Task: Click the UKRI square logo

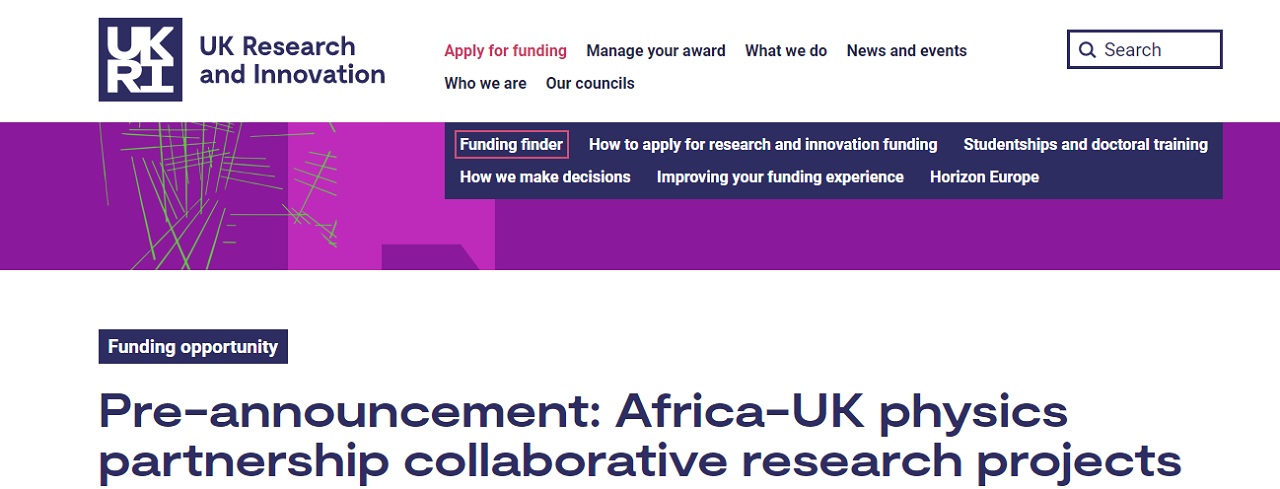Action: (140, 60)
